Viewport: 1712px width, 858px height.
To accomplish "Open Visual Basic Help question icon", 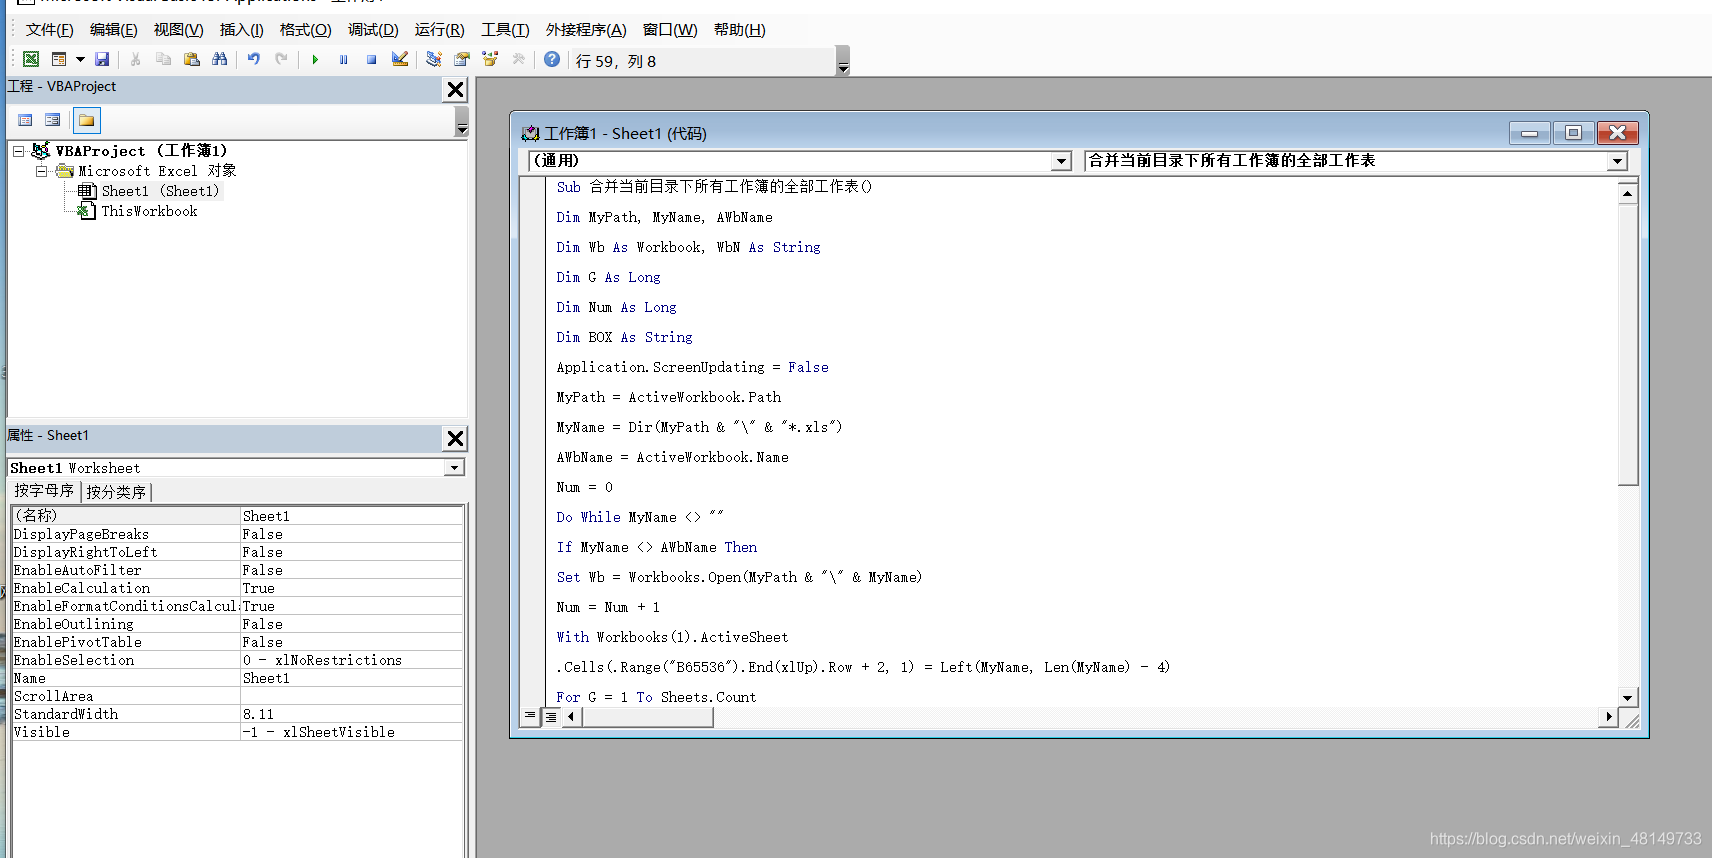I will [x=552, y=60].
